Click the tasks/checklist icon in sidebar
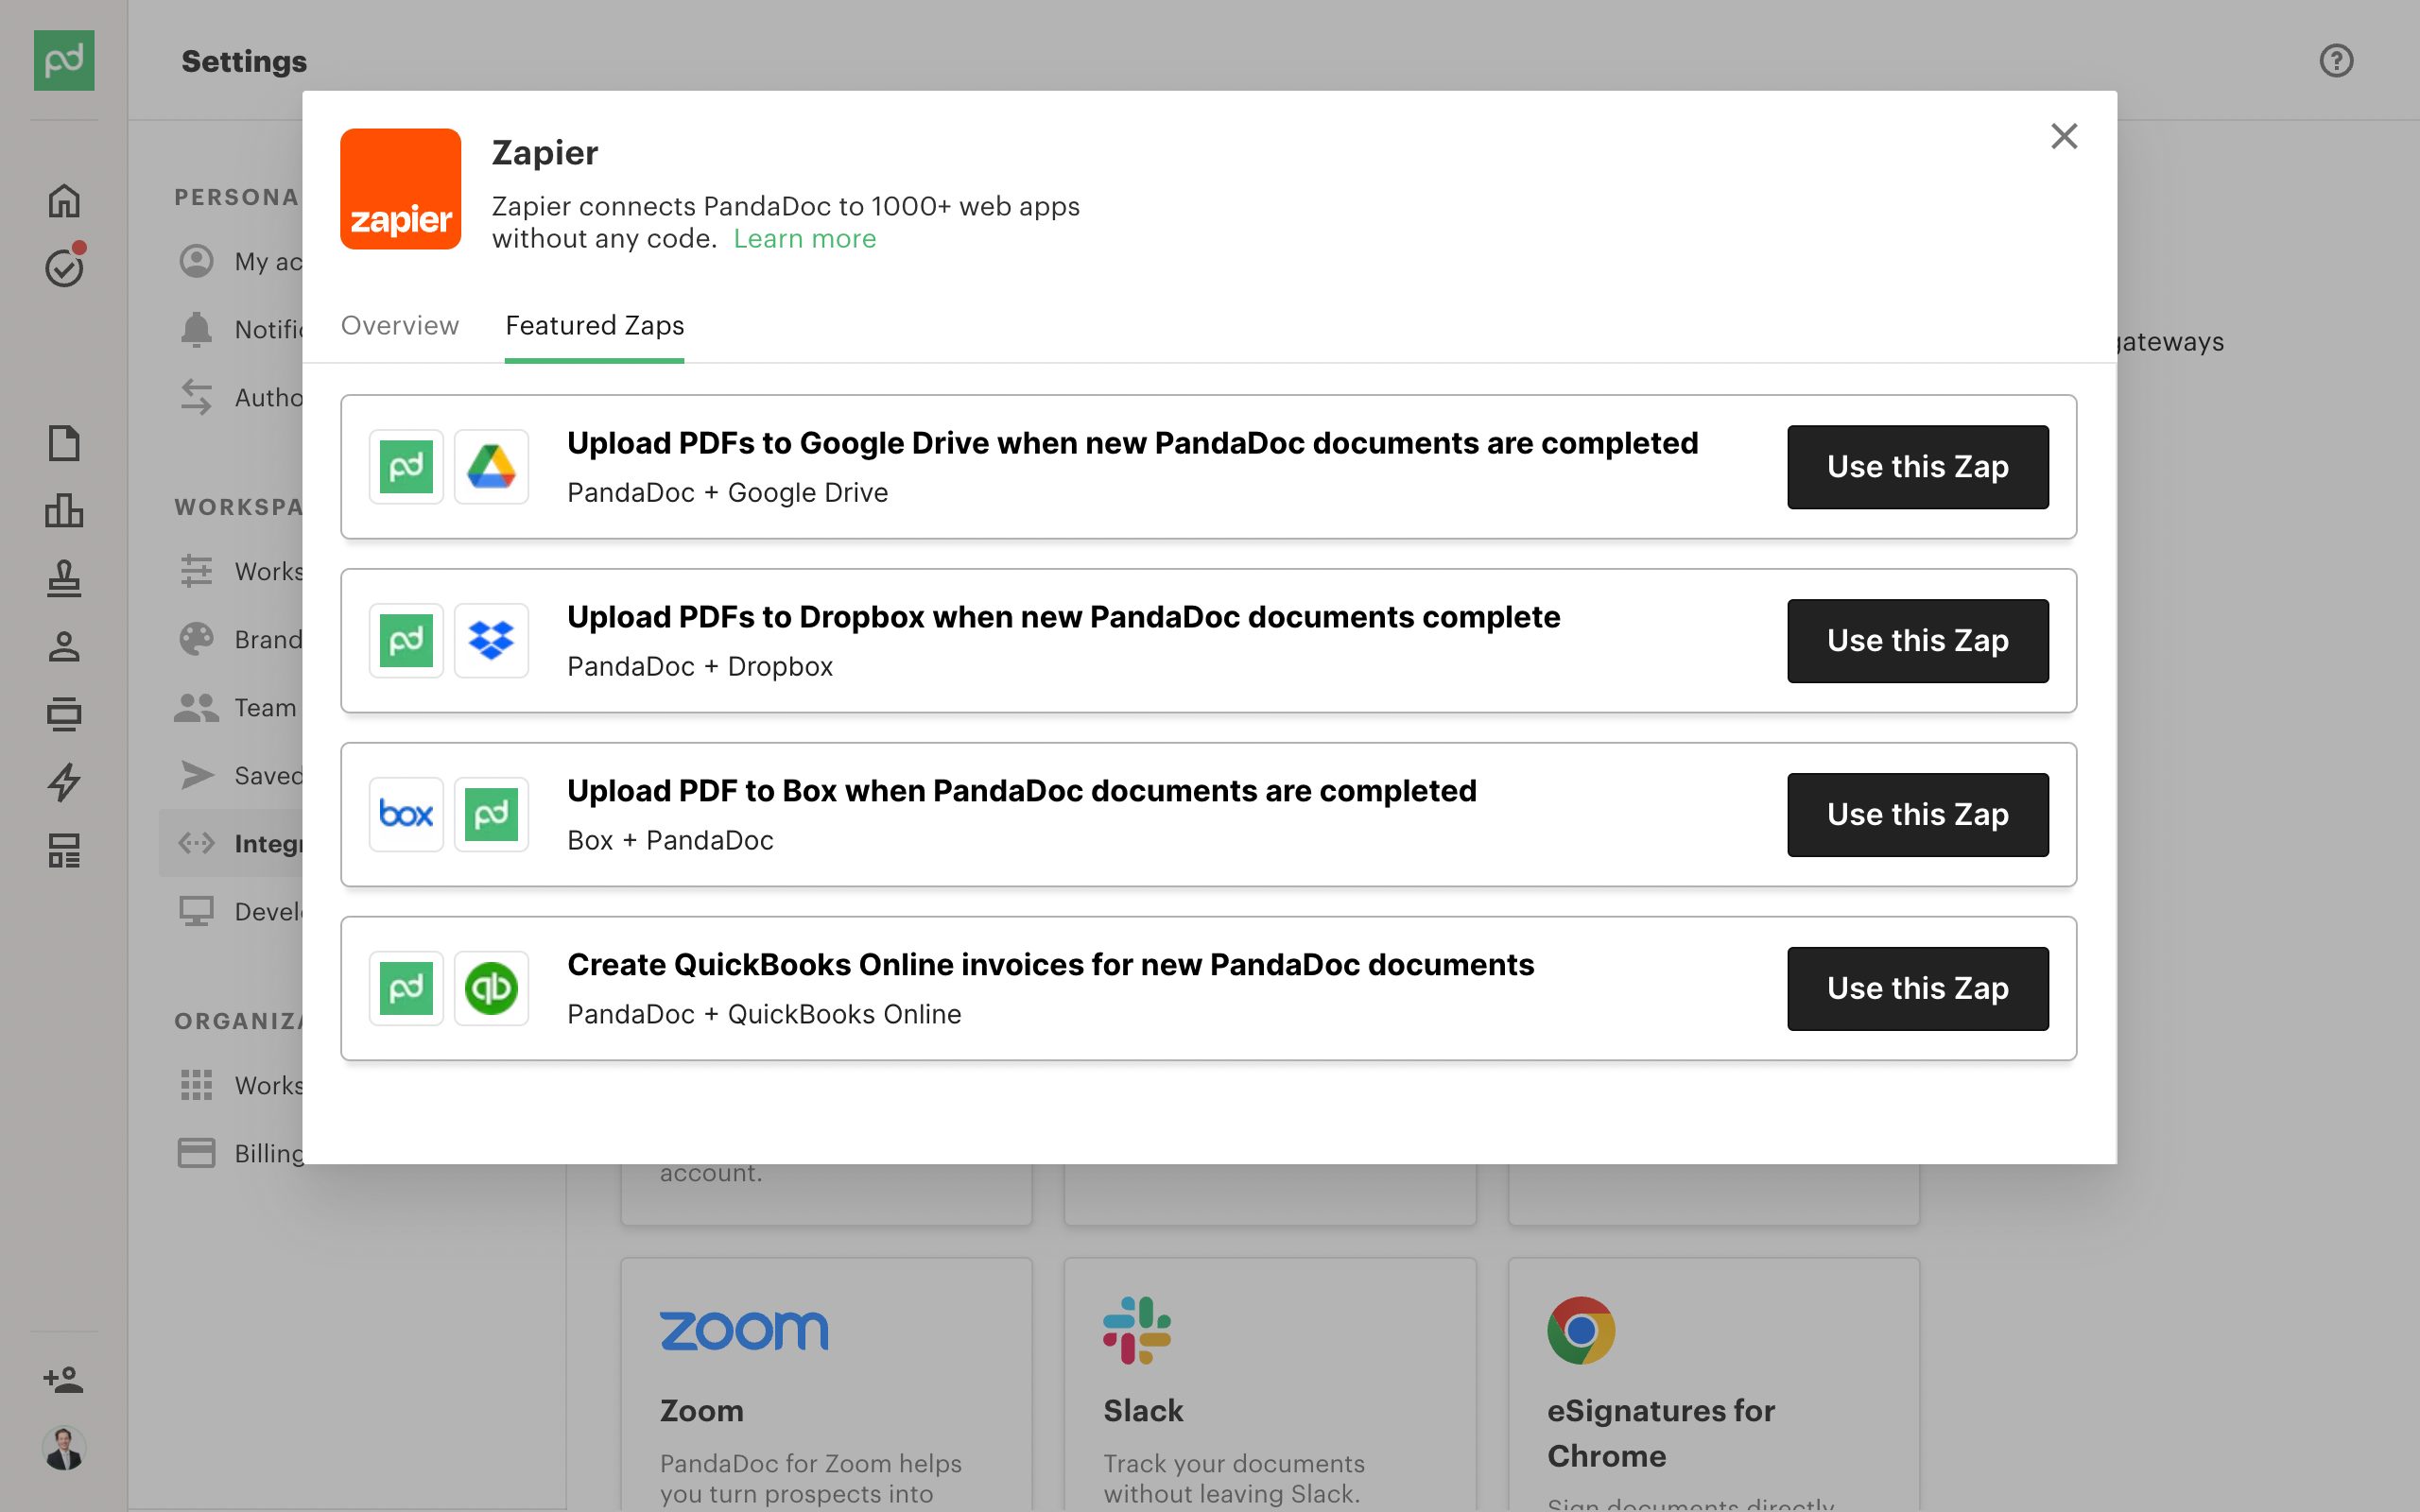This screenshot has height=1512, width=2420. [62, 268]
